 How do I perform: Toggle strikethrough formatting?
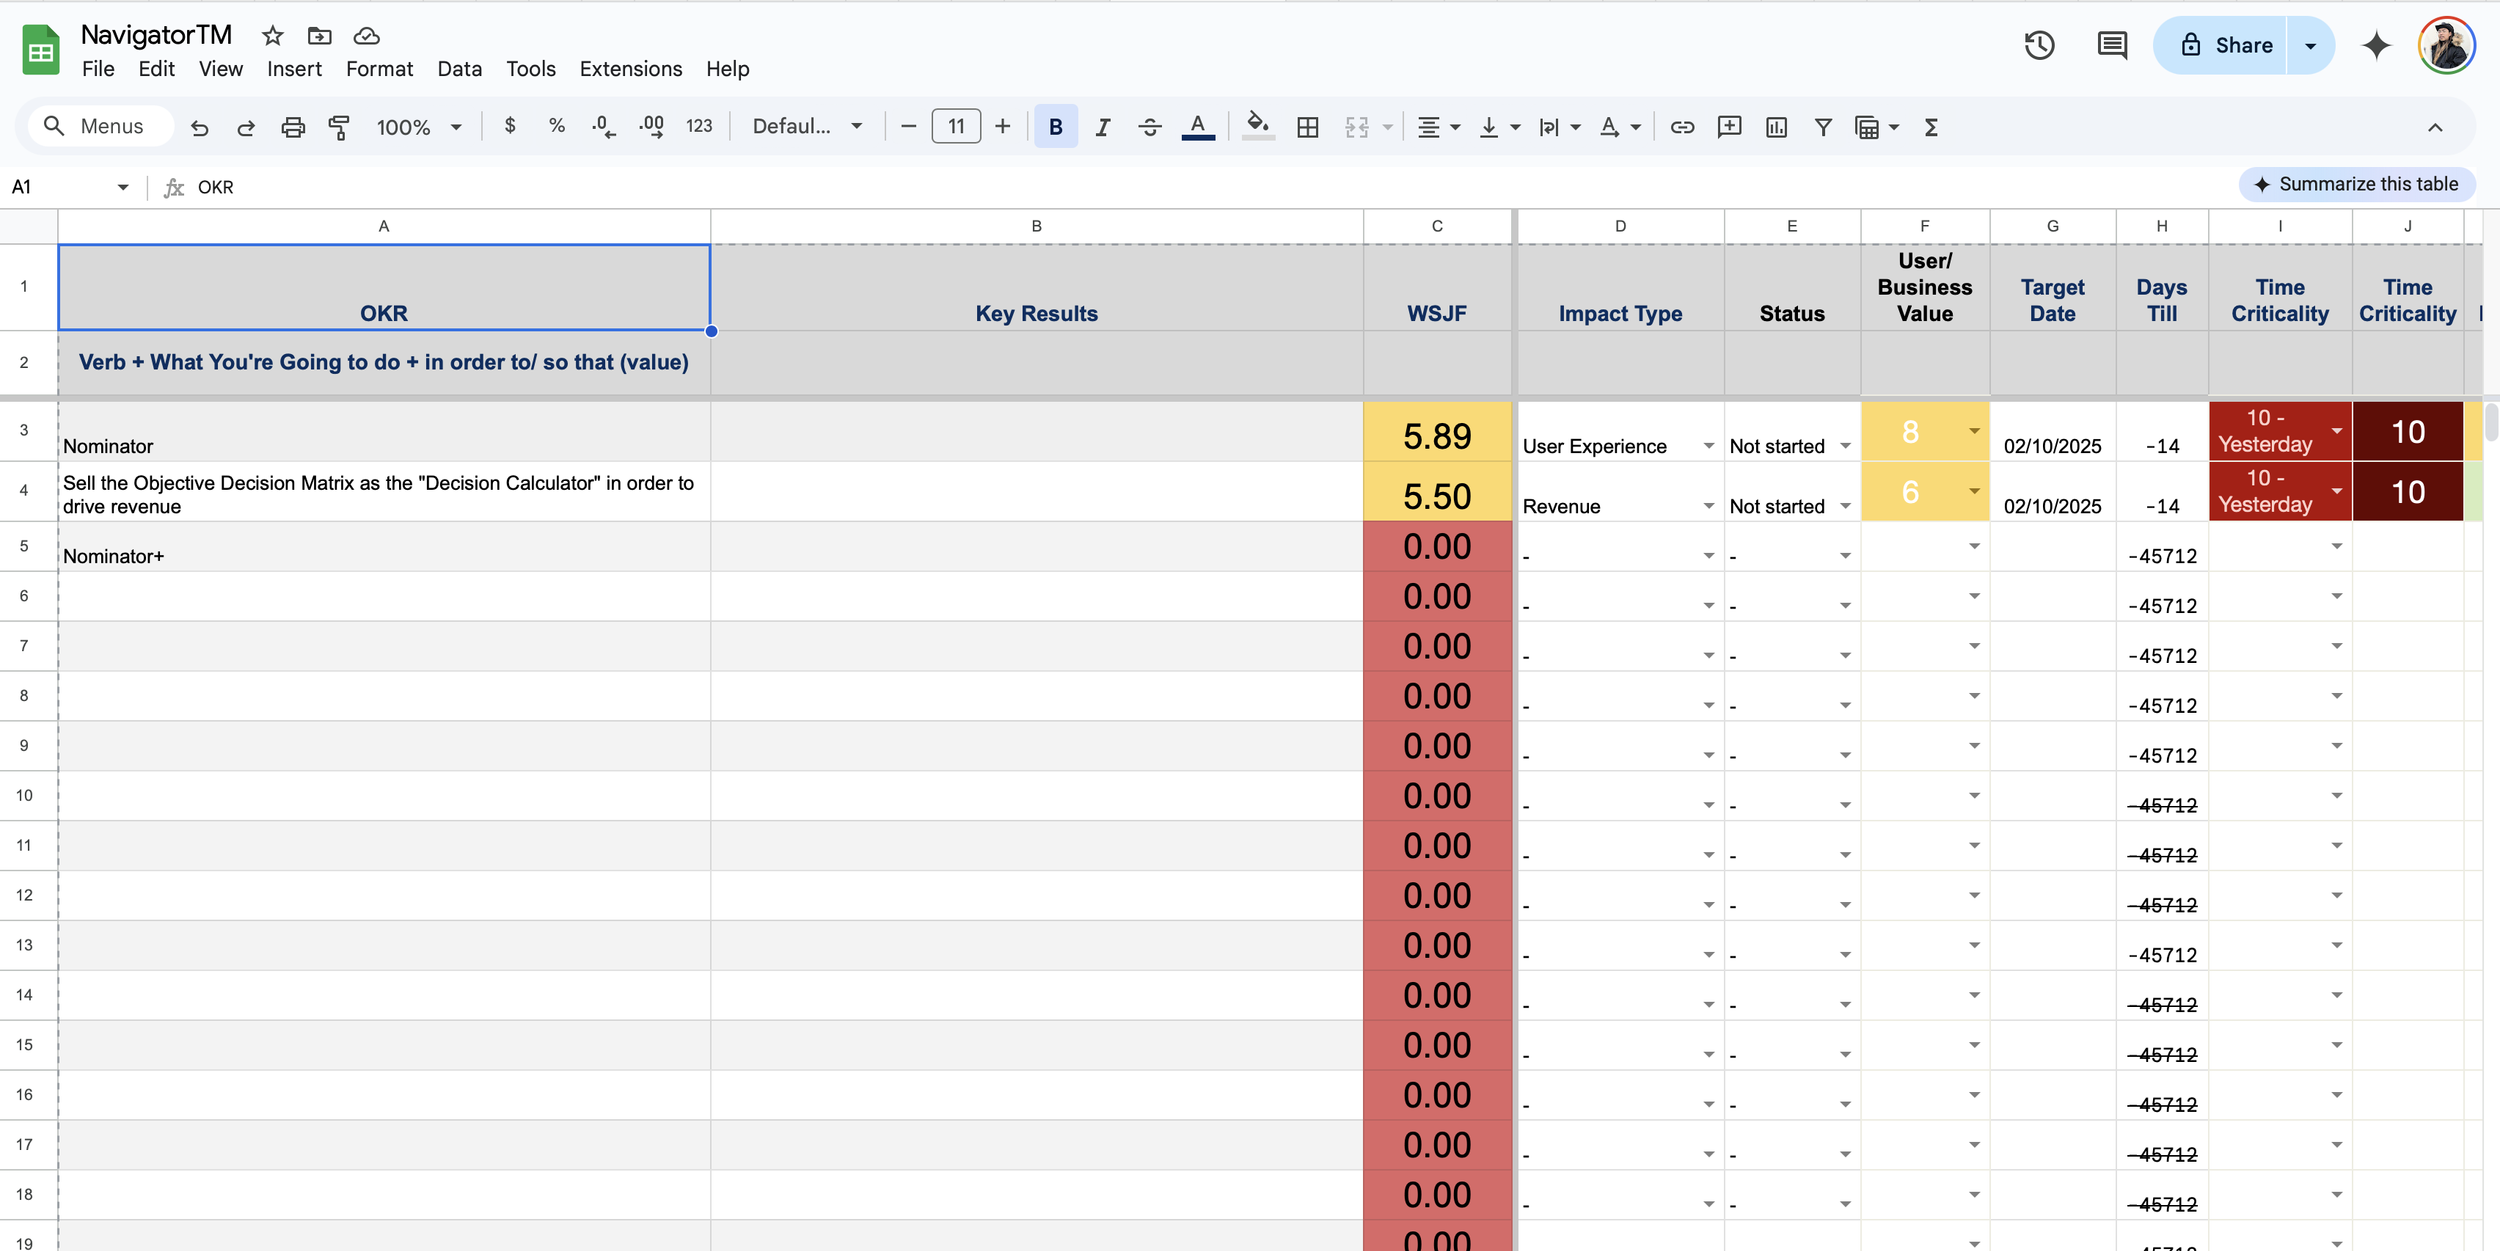pos(1150,127)
